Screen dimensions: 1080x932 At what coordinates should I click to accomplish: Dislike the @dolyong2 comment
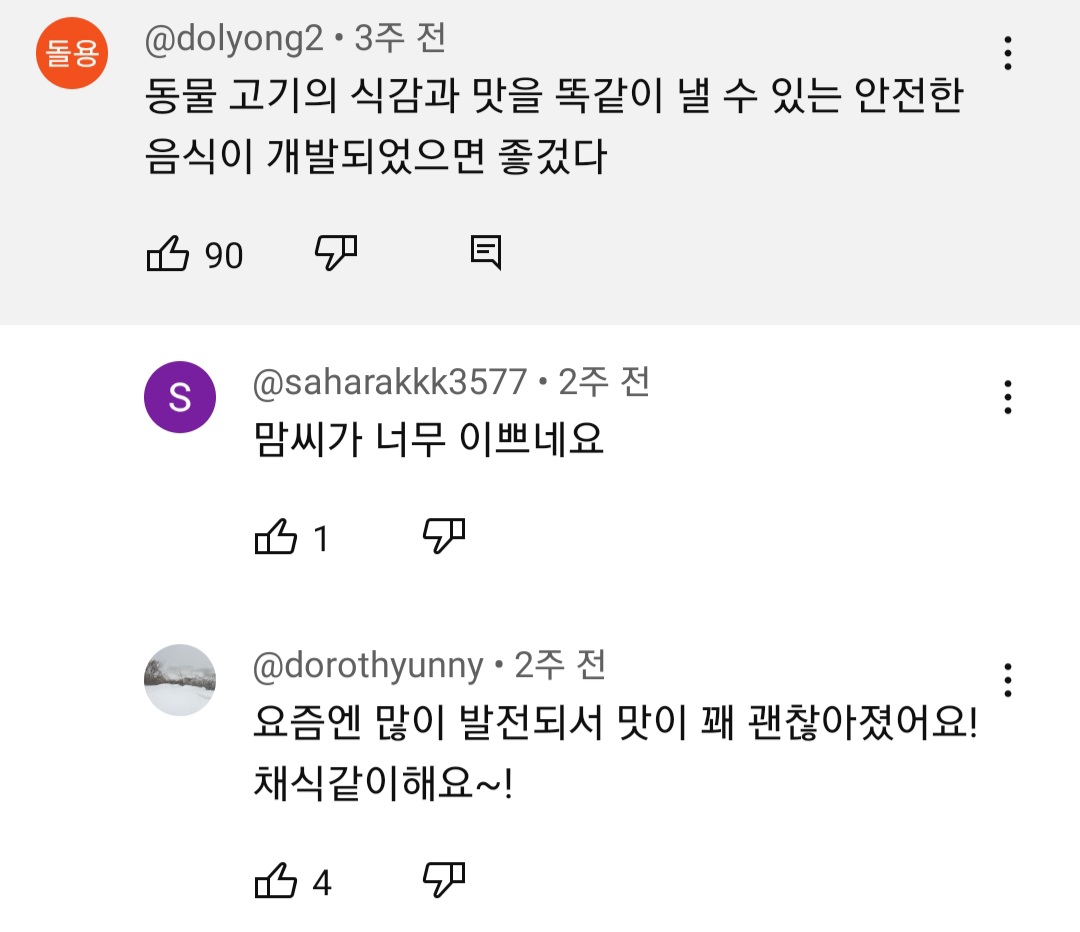click(x=336, y=254)
